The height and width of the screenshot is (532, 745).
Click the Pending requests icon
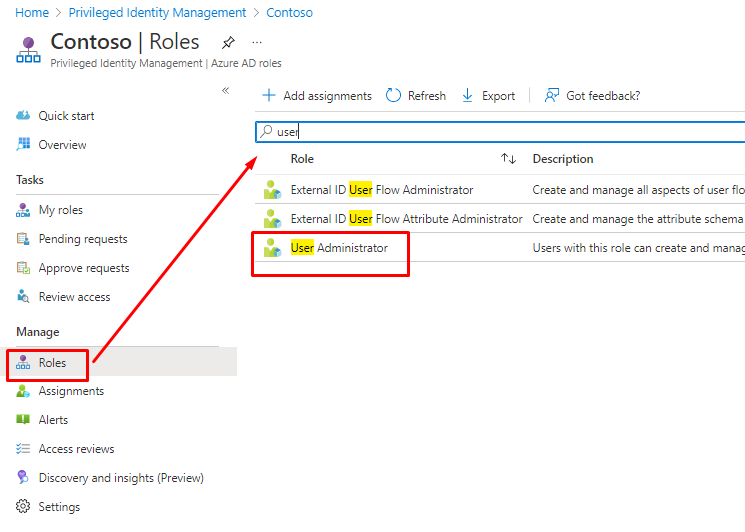(x=24, y=239)
